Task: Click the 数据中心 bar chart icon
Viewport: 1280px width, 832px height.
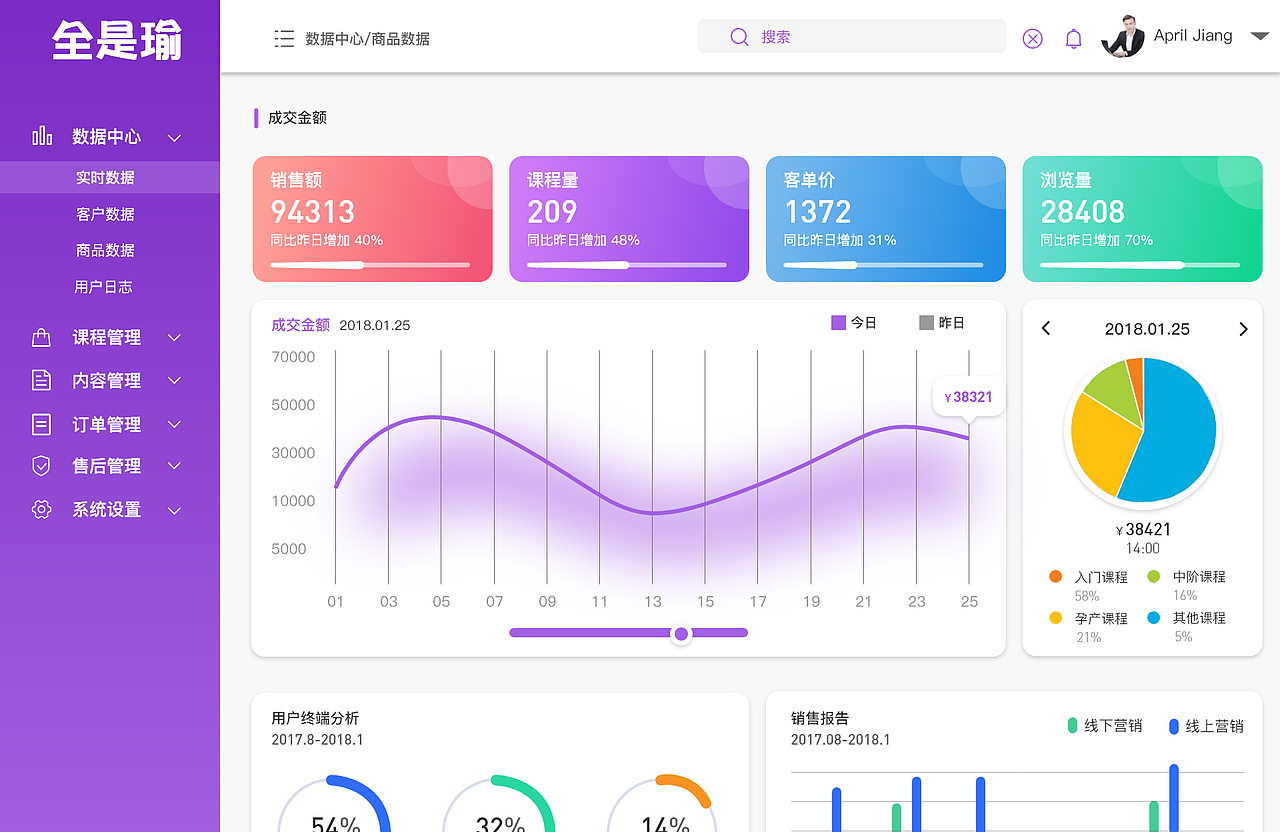Action: pyautogui.click(x=42, y=136)
